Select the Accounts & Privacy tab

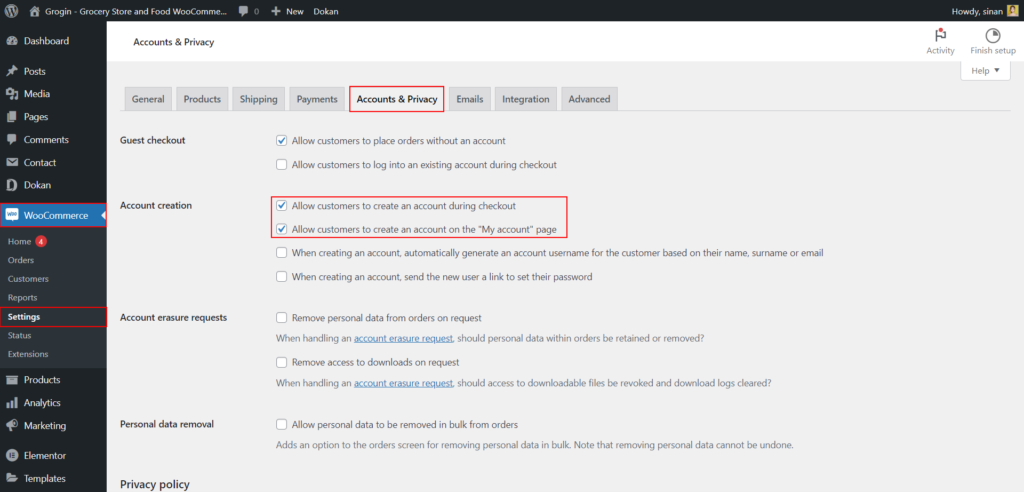(396, 99)
